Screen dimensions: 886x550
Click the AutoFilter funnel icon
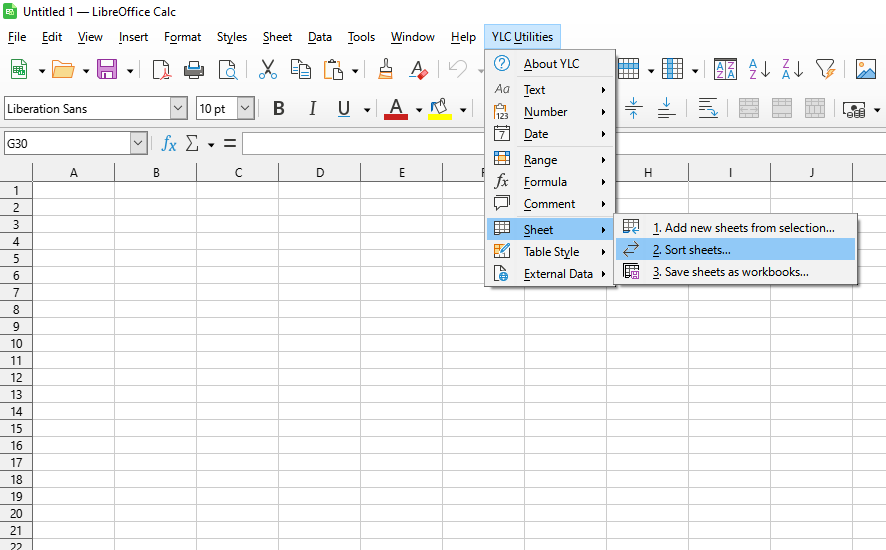tap(825, 69)
